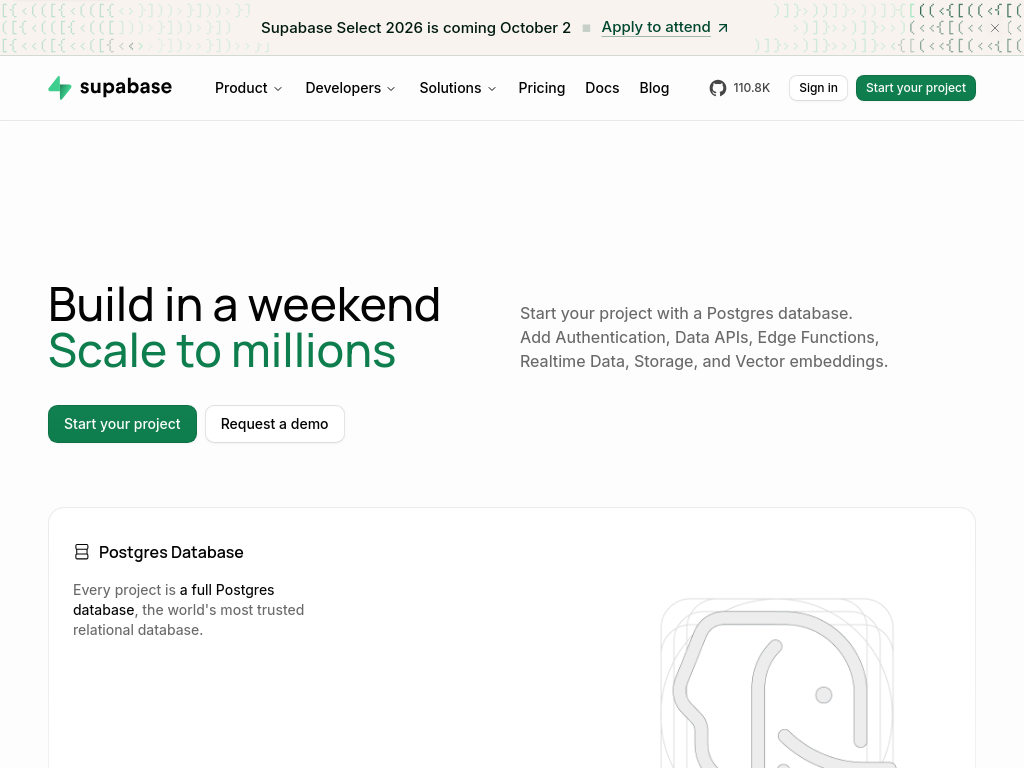Click the hero Start your project button
Screen dimensions: 1024x768
click(x=122, y=424)
